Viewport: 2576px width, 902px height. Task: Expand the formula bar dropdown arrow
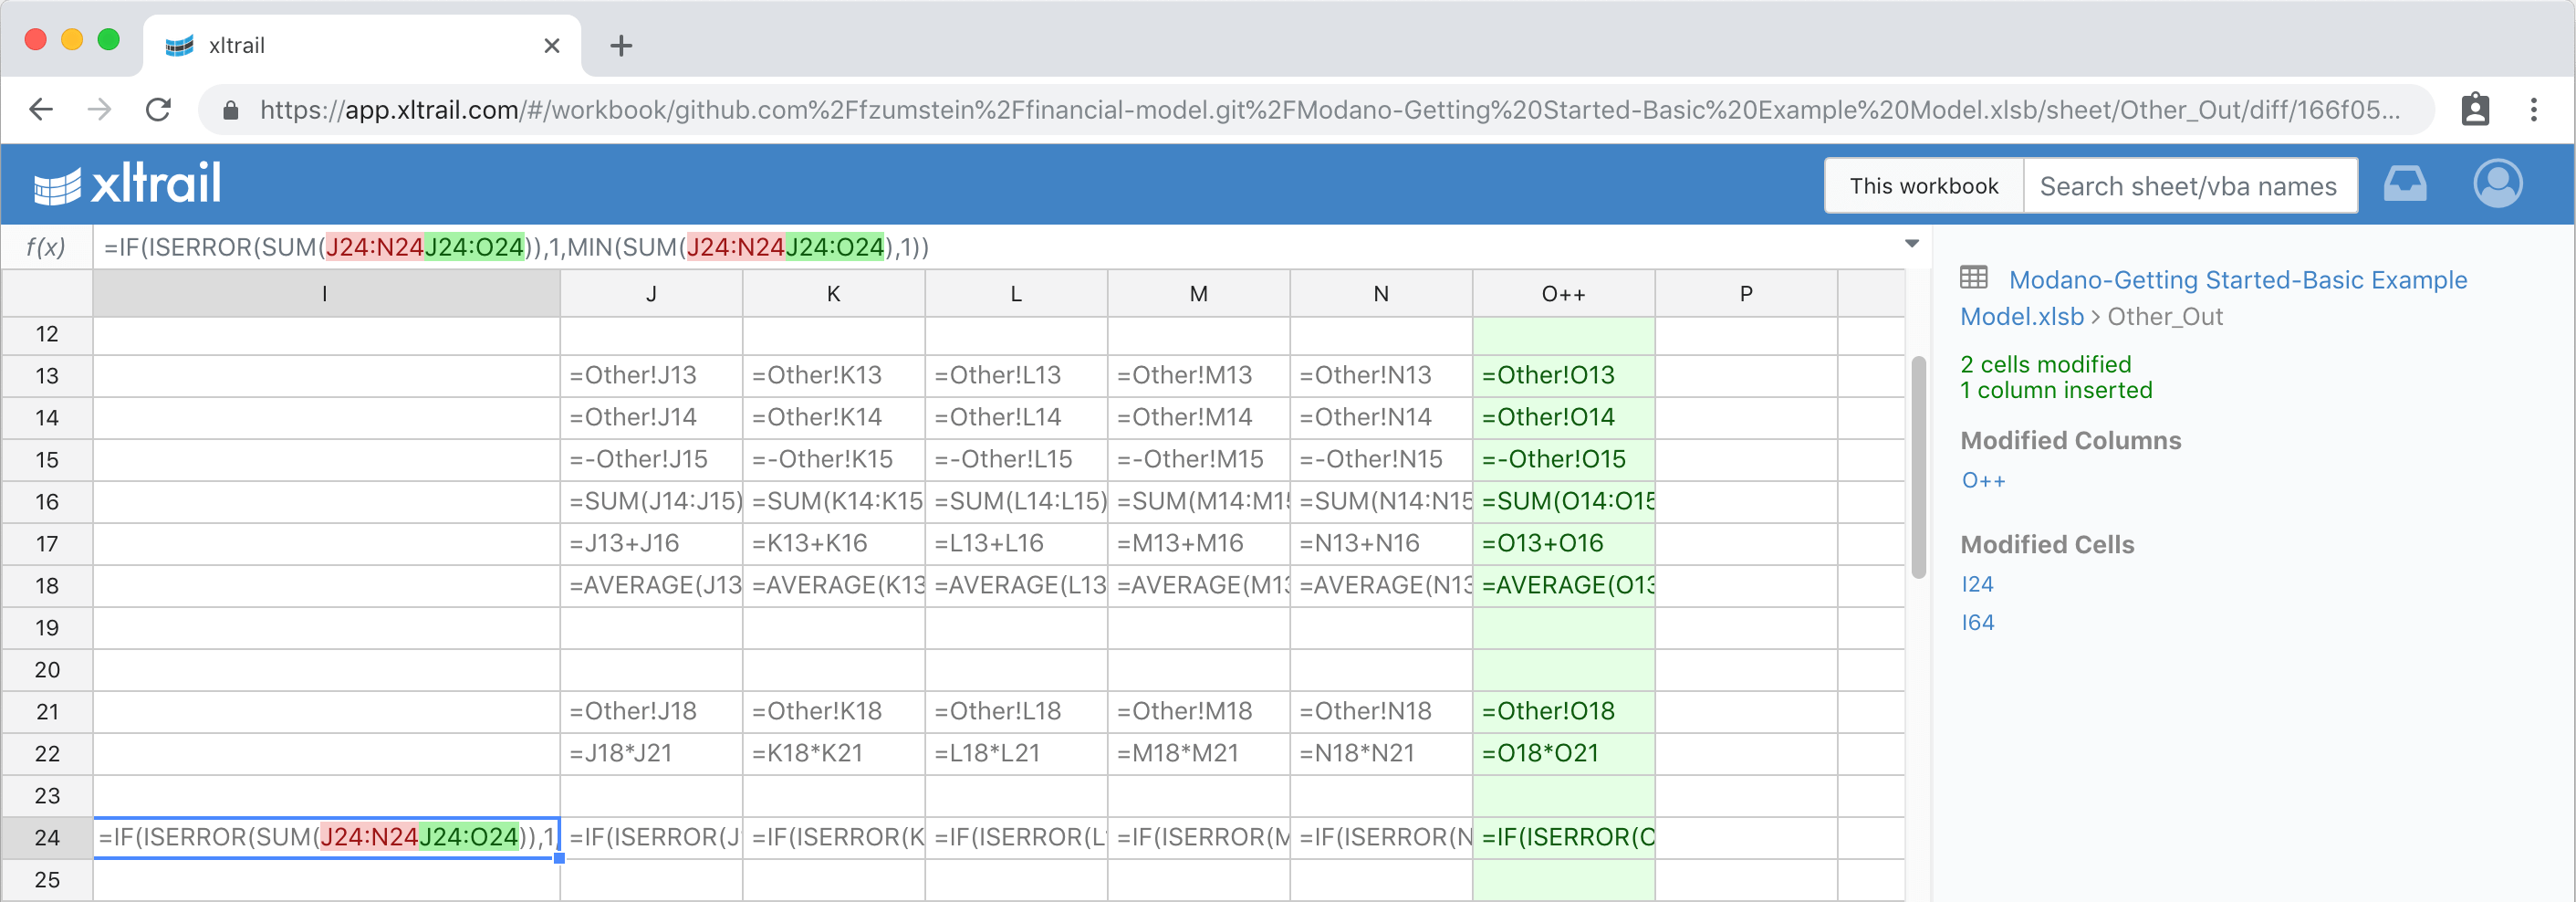click(x=1911, y=245)
